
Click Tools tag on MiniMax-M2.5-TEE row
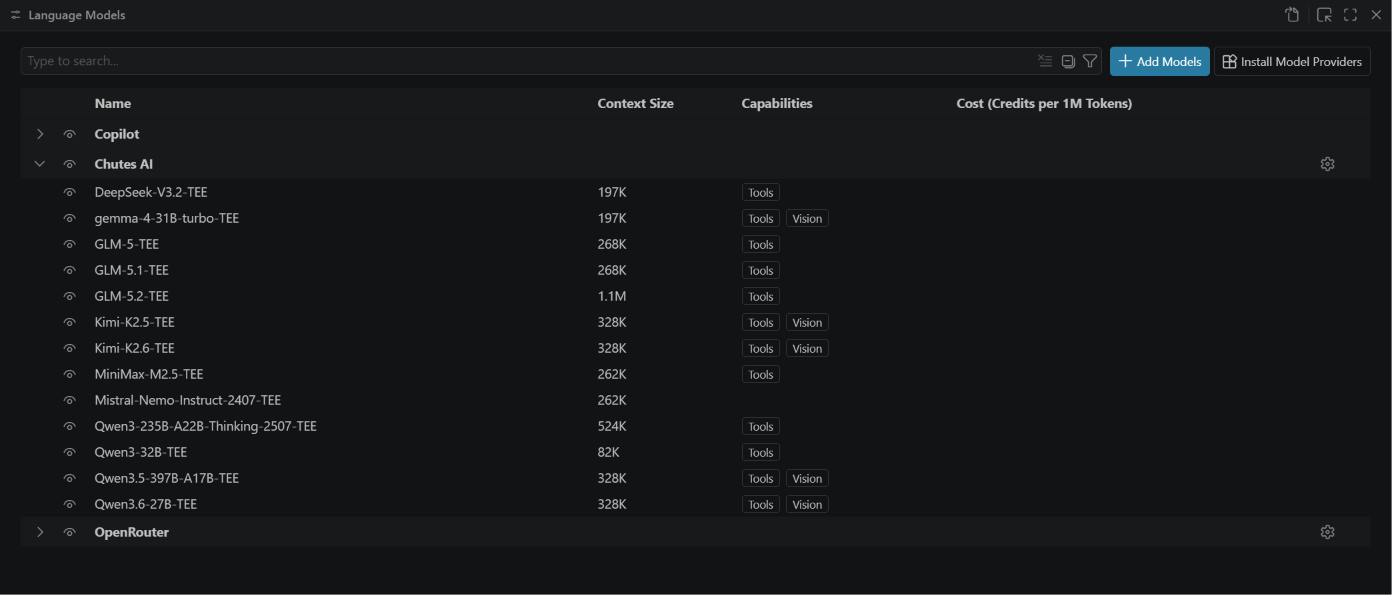point(761,374)
